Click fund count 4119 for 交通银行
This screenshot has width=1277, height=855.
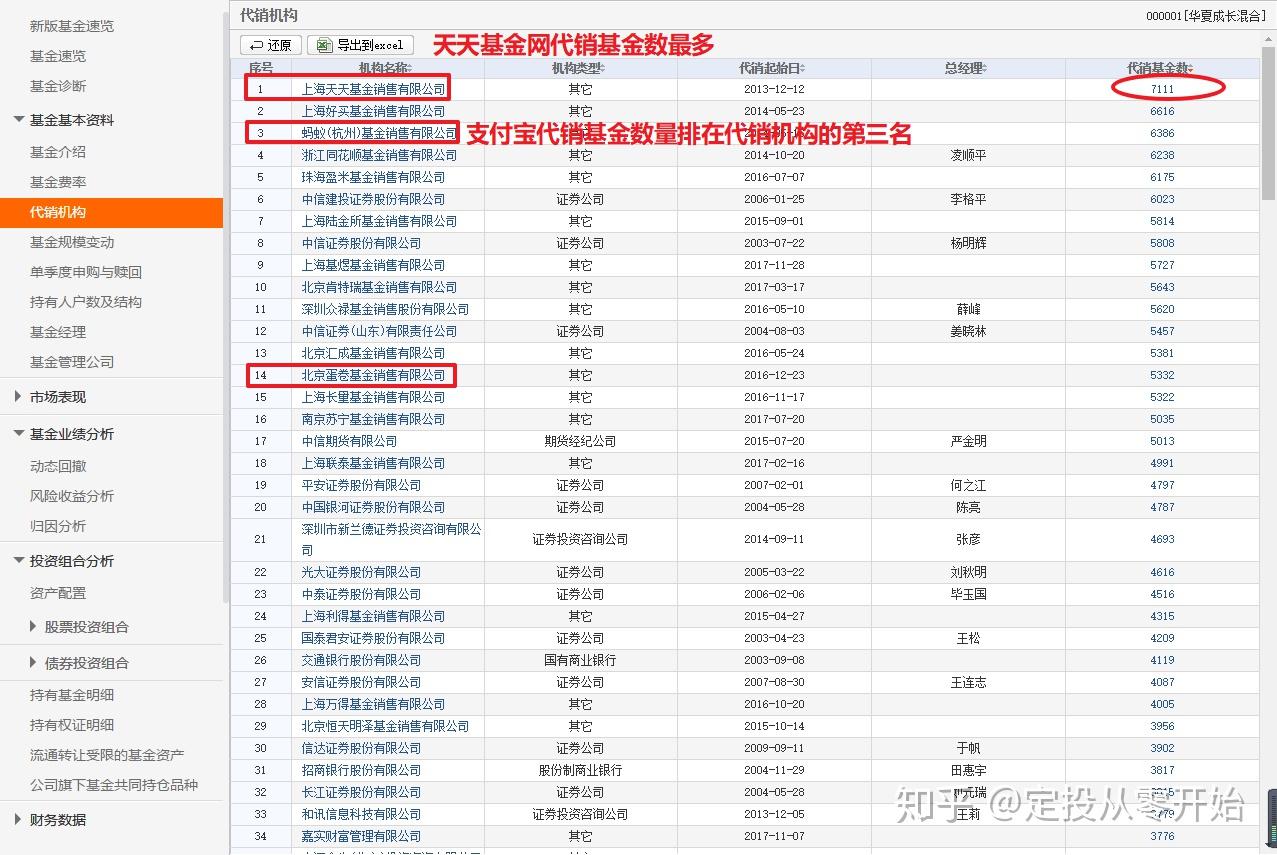pos(1162,660)
